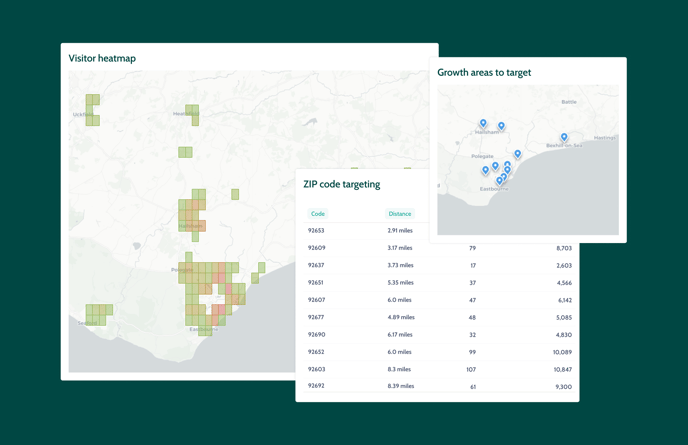Click the 4.89 miles distance cell

tap(401, 317)
